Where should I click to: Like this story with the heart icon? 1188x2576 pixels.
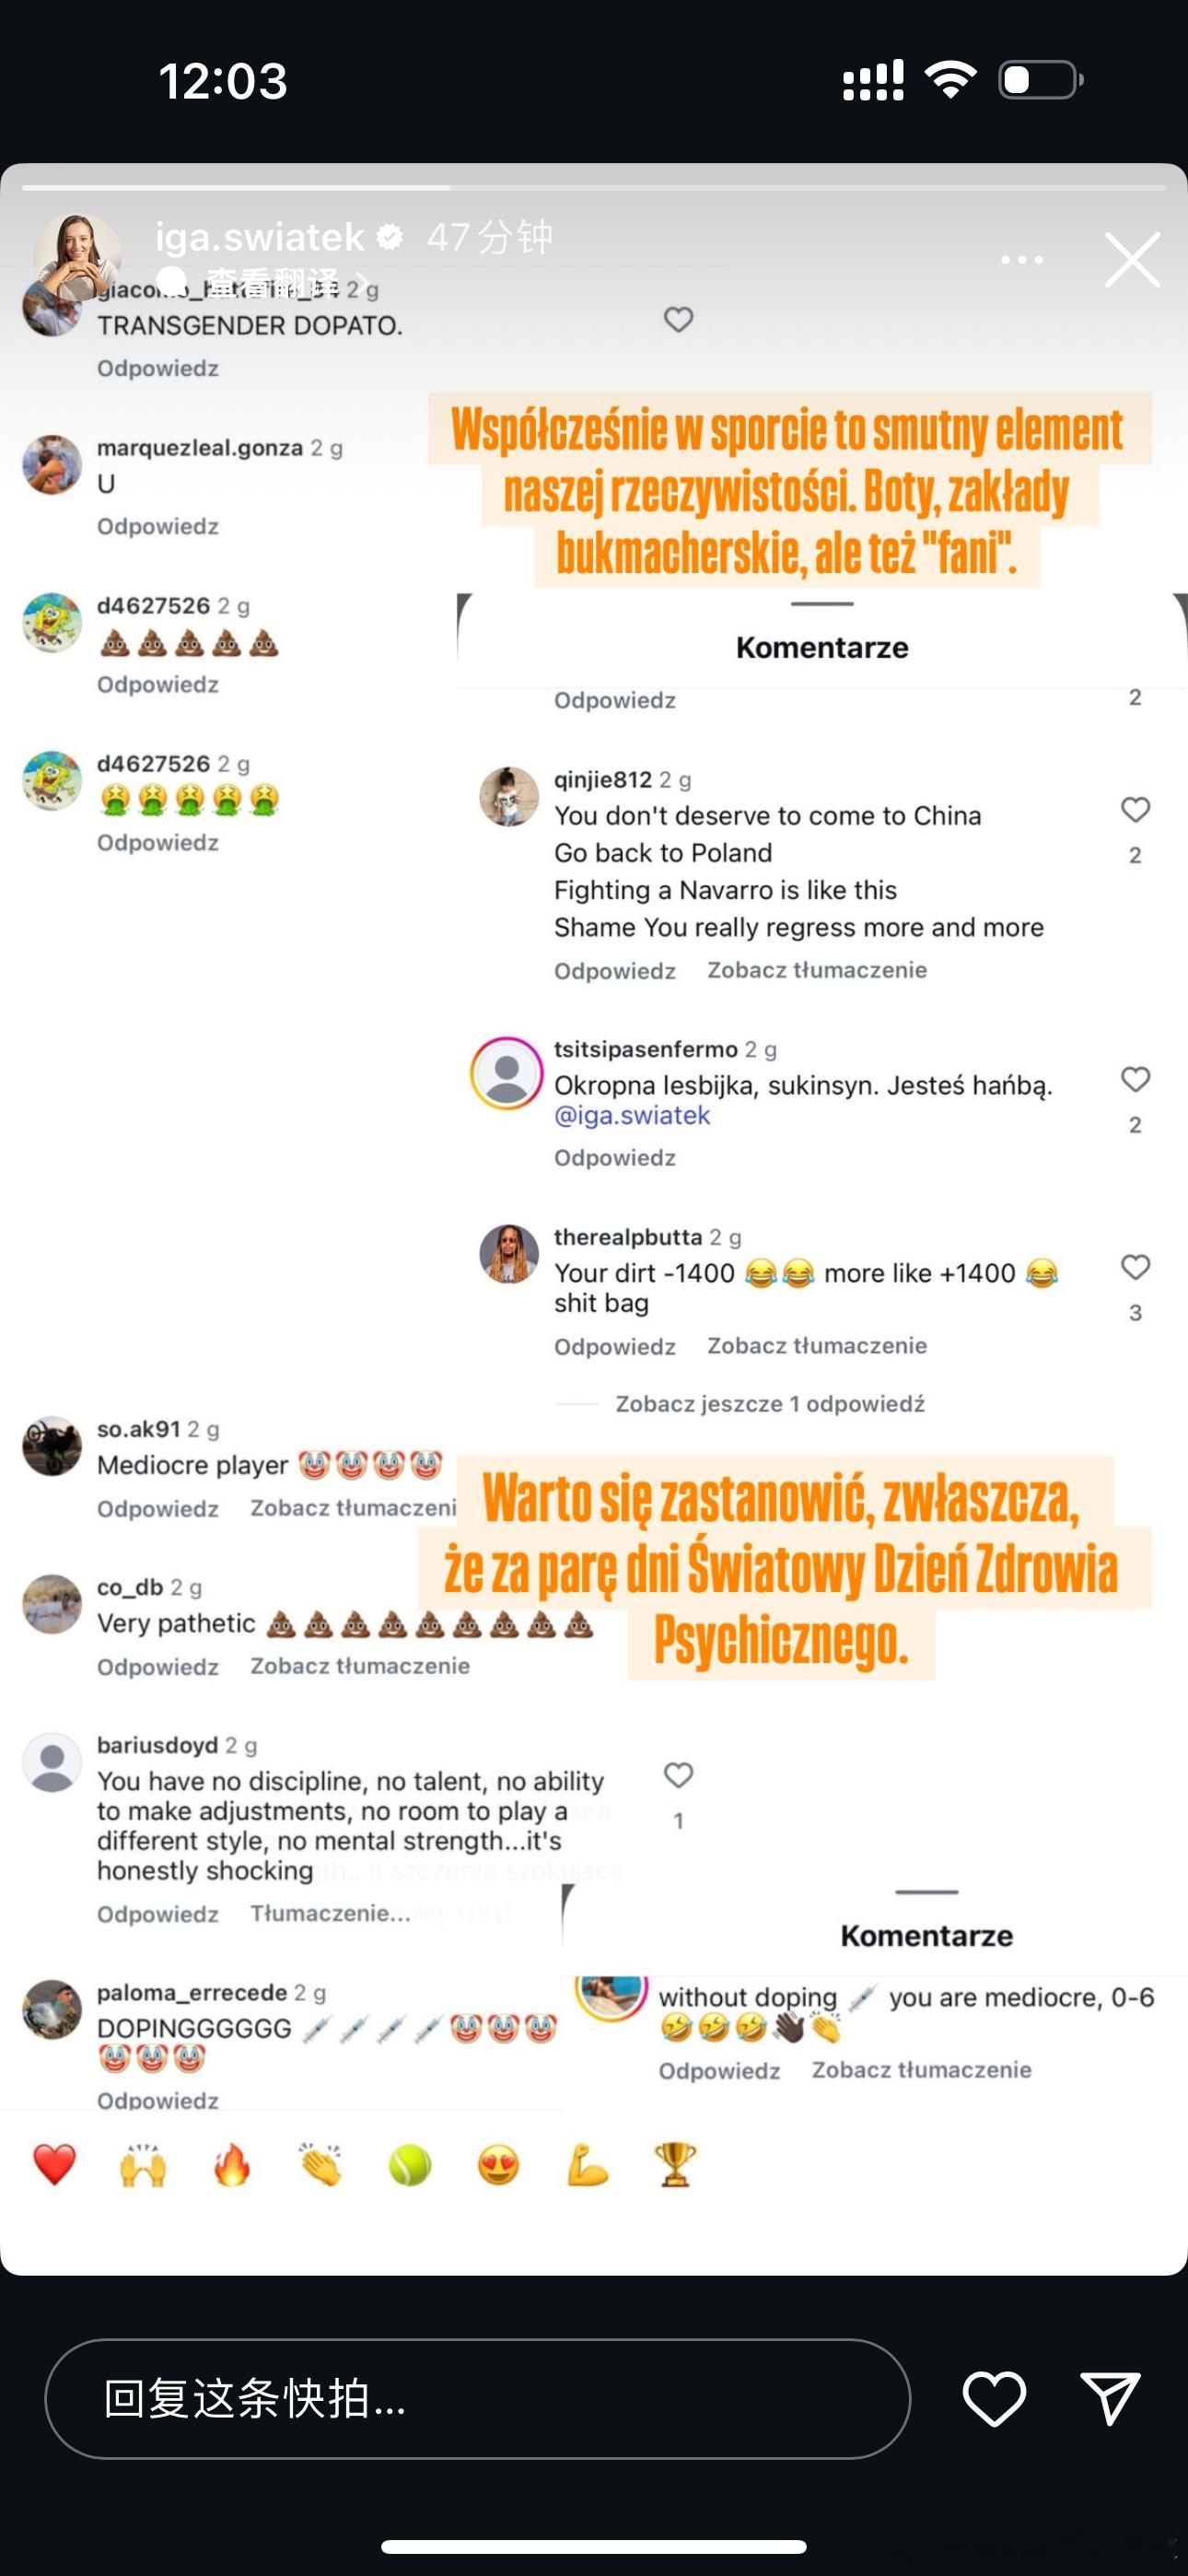click(994, 2398)
